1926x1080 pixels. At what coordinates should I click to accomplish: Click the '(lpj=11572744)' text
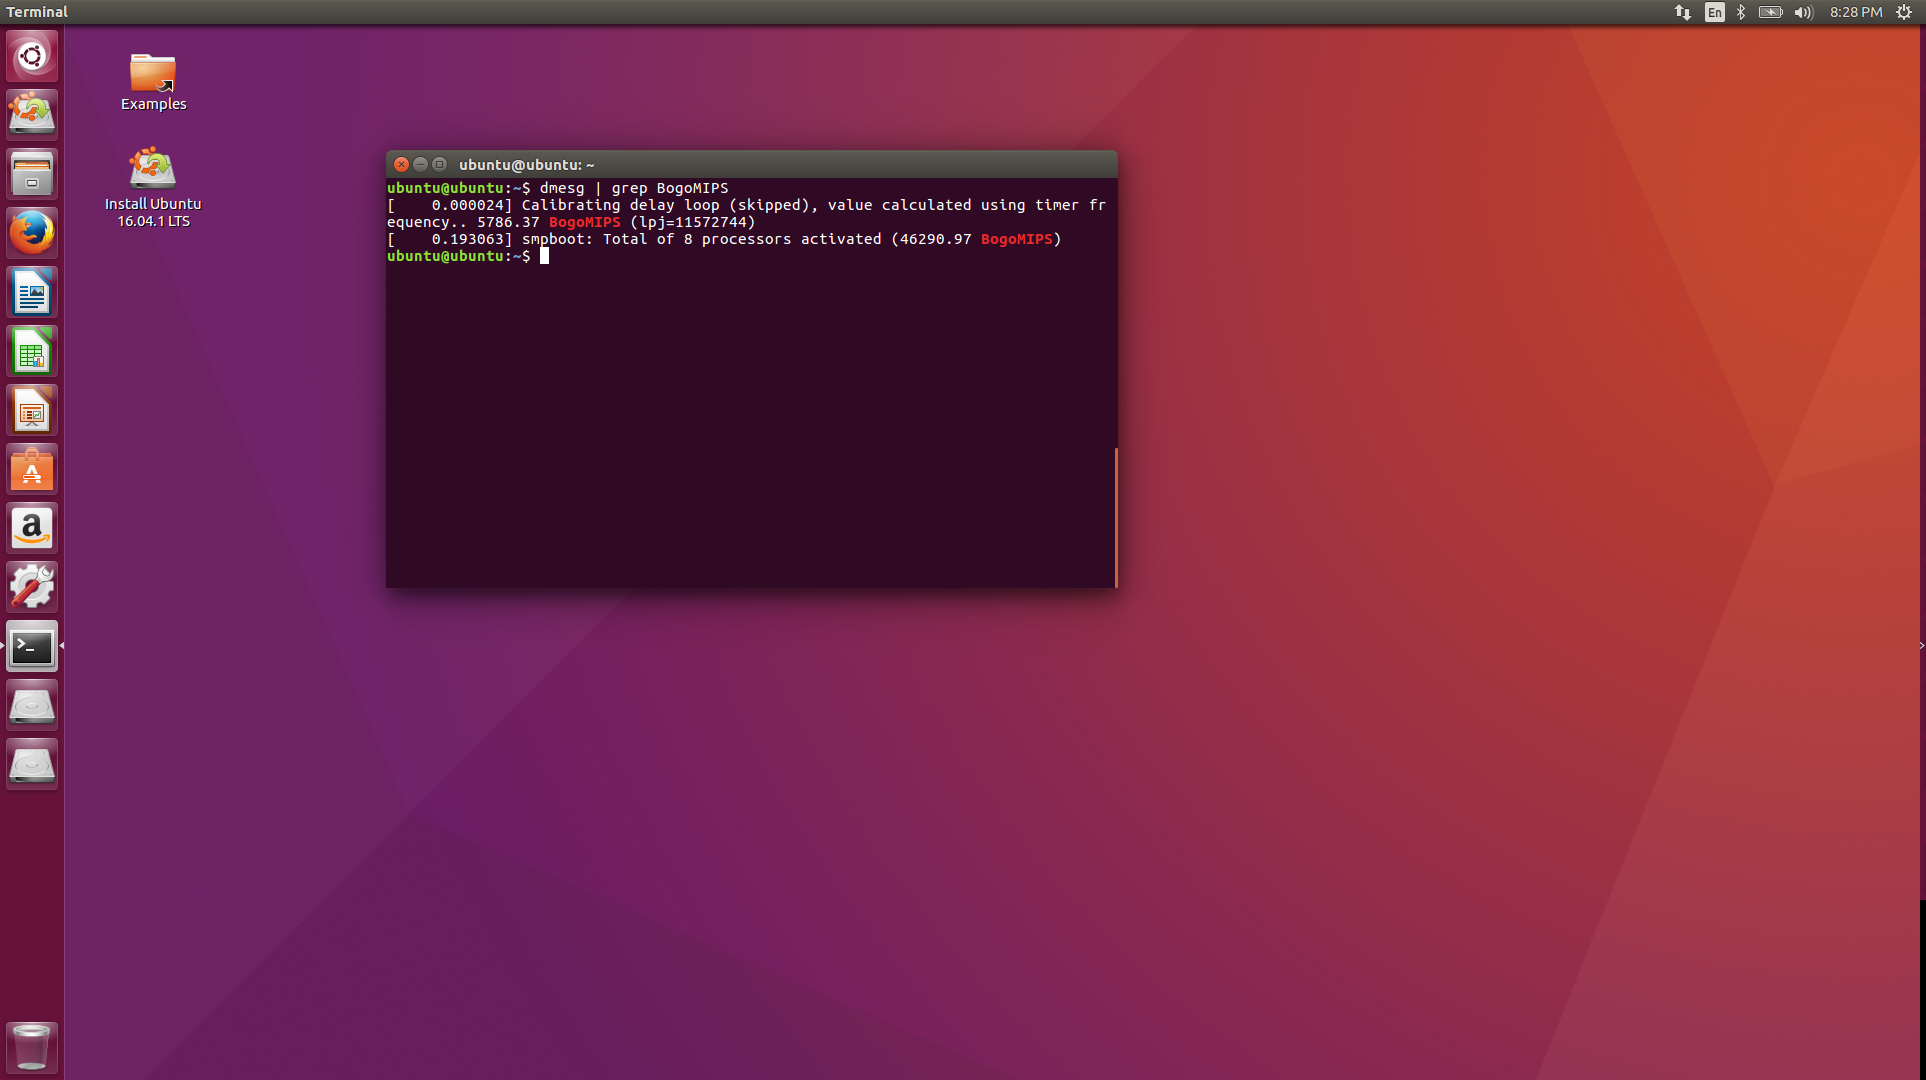tap(692, 222)
